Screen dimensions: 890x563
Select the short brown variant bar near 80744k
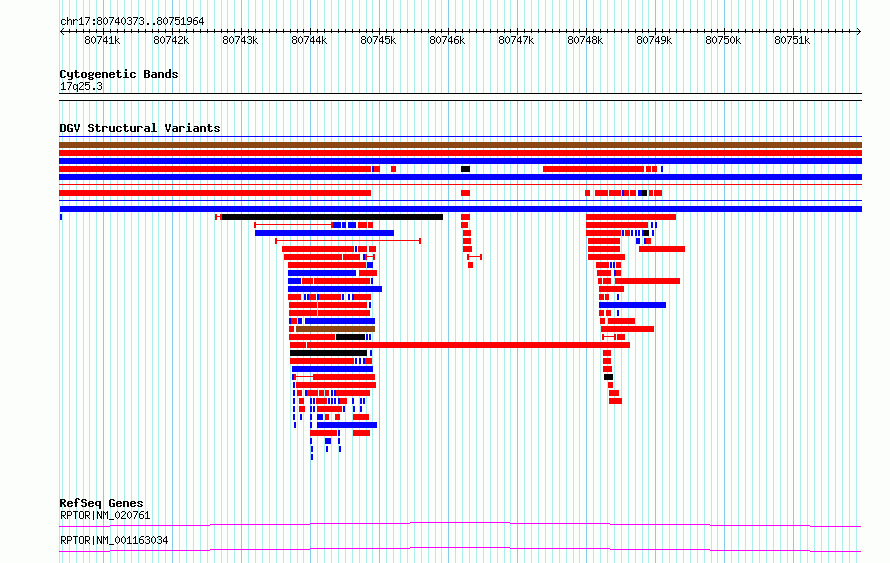click(x=335, y=329)
